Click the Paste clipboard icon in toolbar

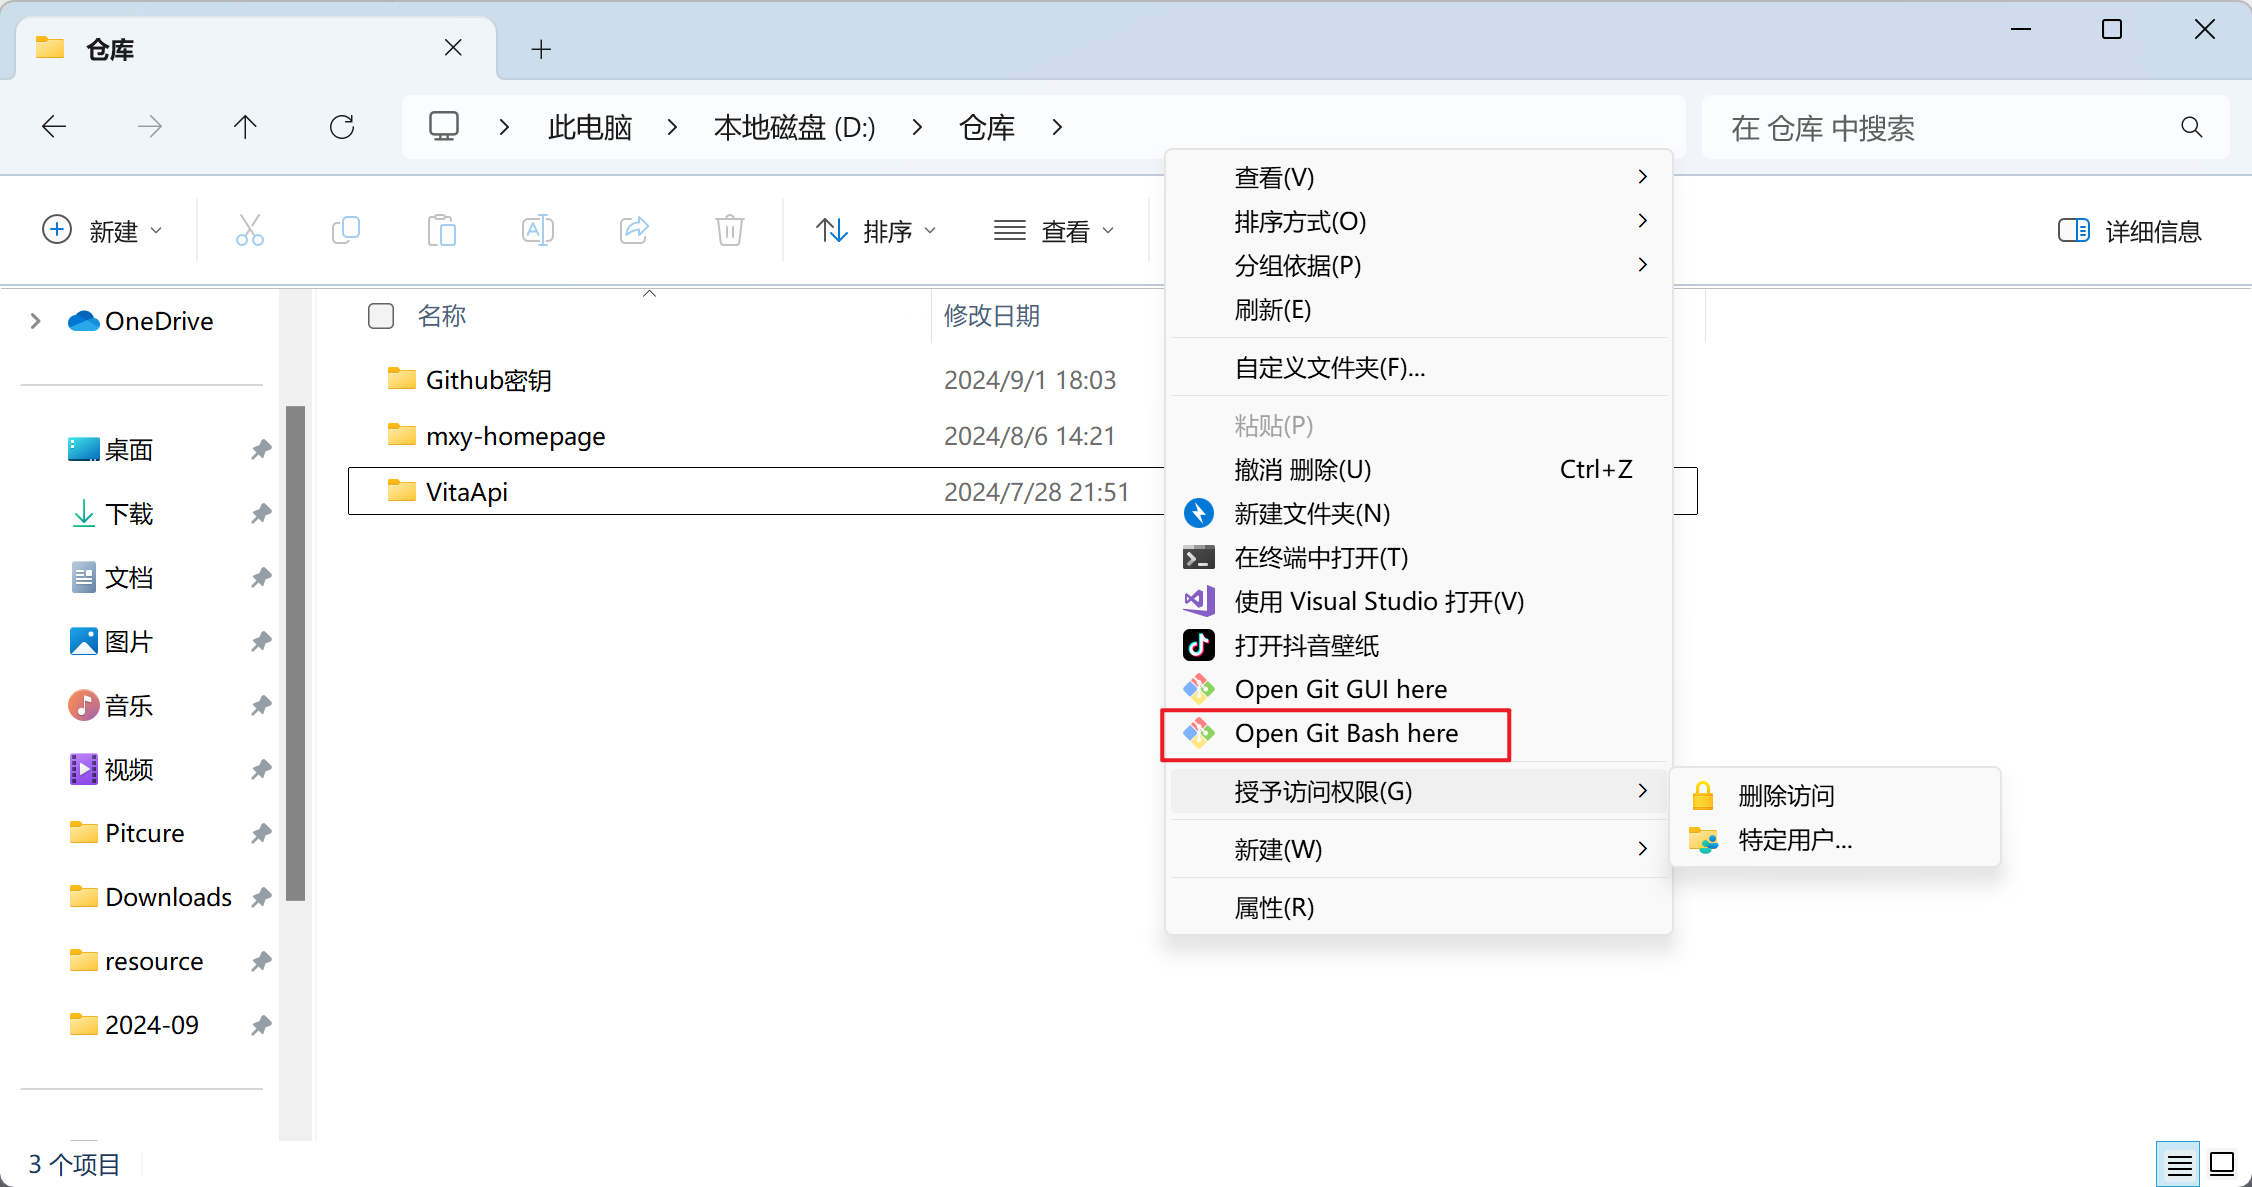click(442, 231)
